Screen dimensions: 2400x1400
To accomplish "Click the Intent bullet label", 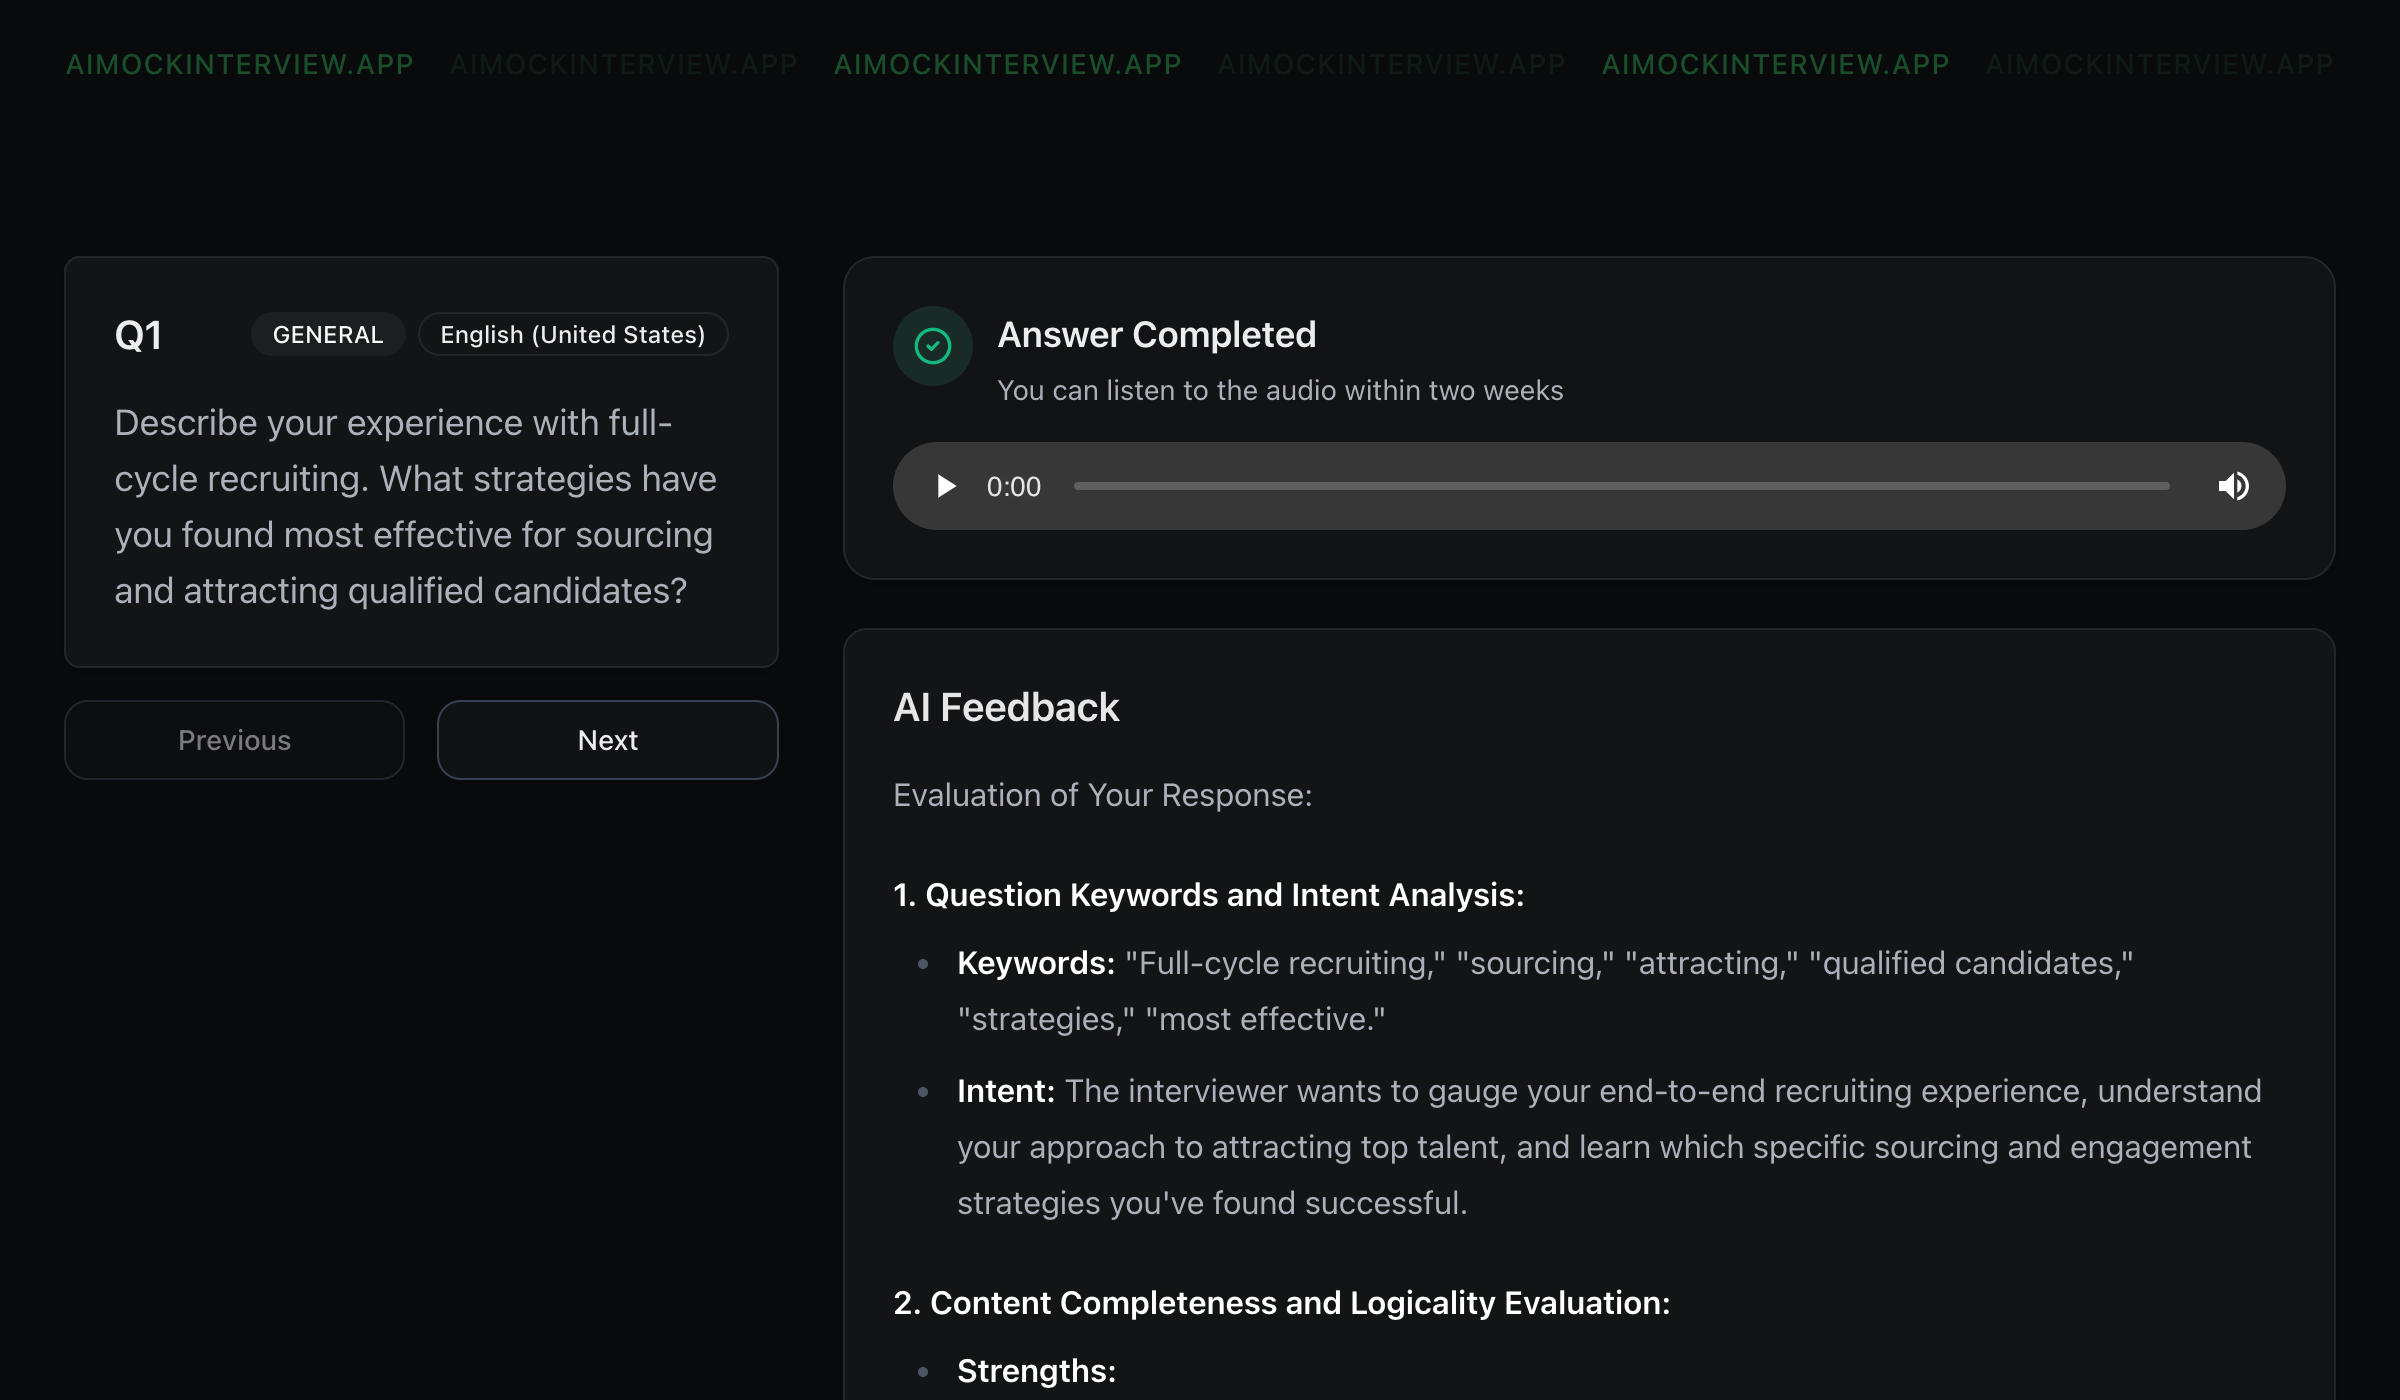I will pos(1005,1091).
